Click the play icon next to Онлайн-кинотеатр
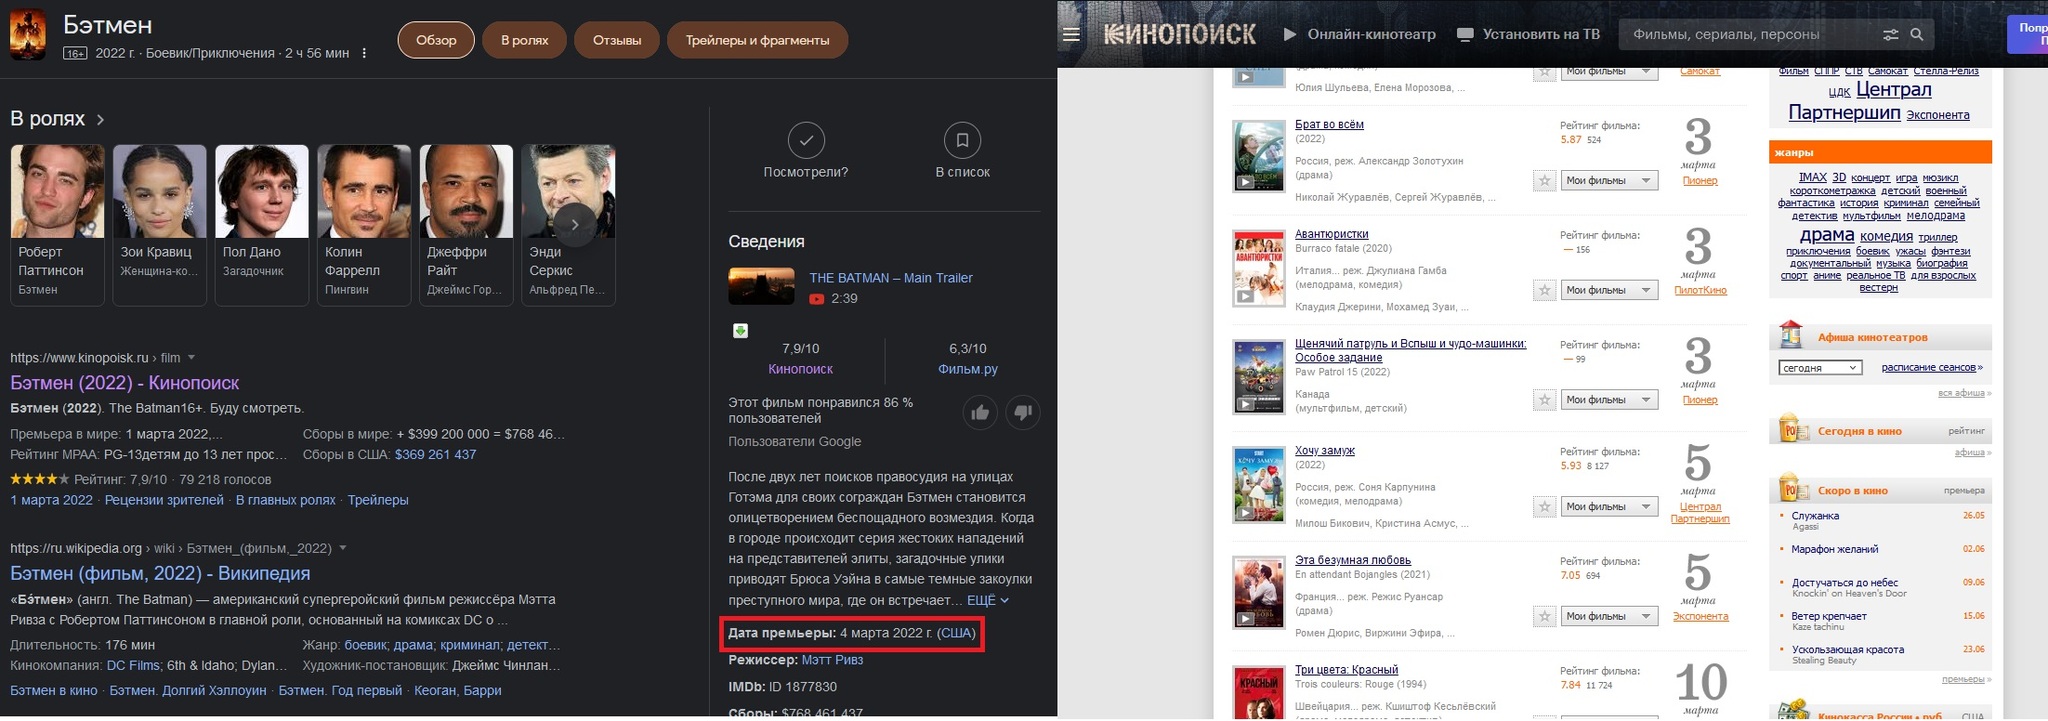Image resolution: width=2048 pixels, height=721 pixels. [x=1290, y=34]
